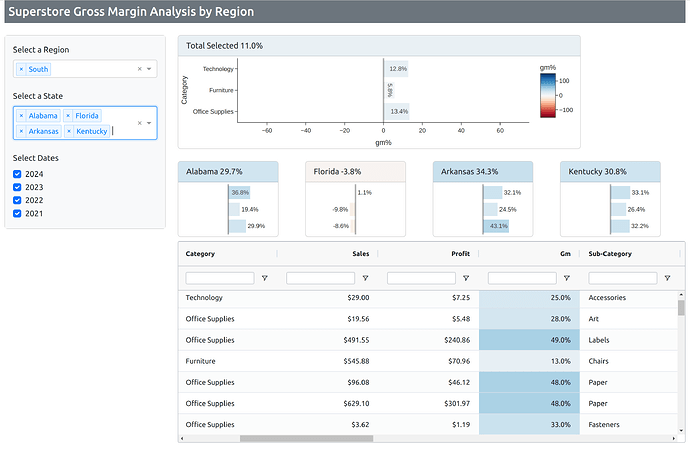Uncheck the 2024 date checkbox
This screenshot has width=690, height=451.
pyautogui.click(x=17, y=174)
